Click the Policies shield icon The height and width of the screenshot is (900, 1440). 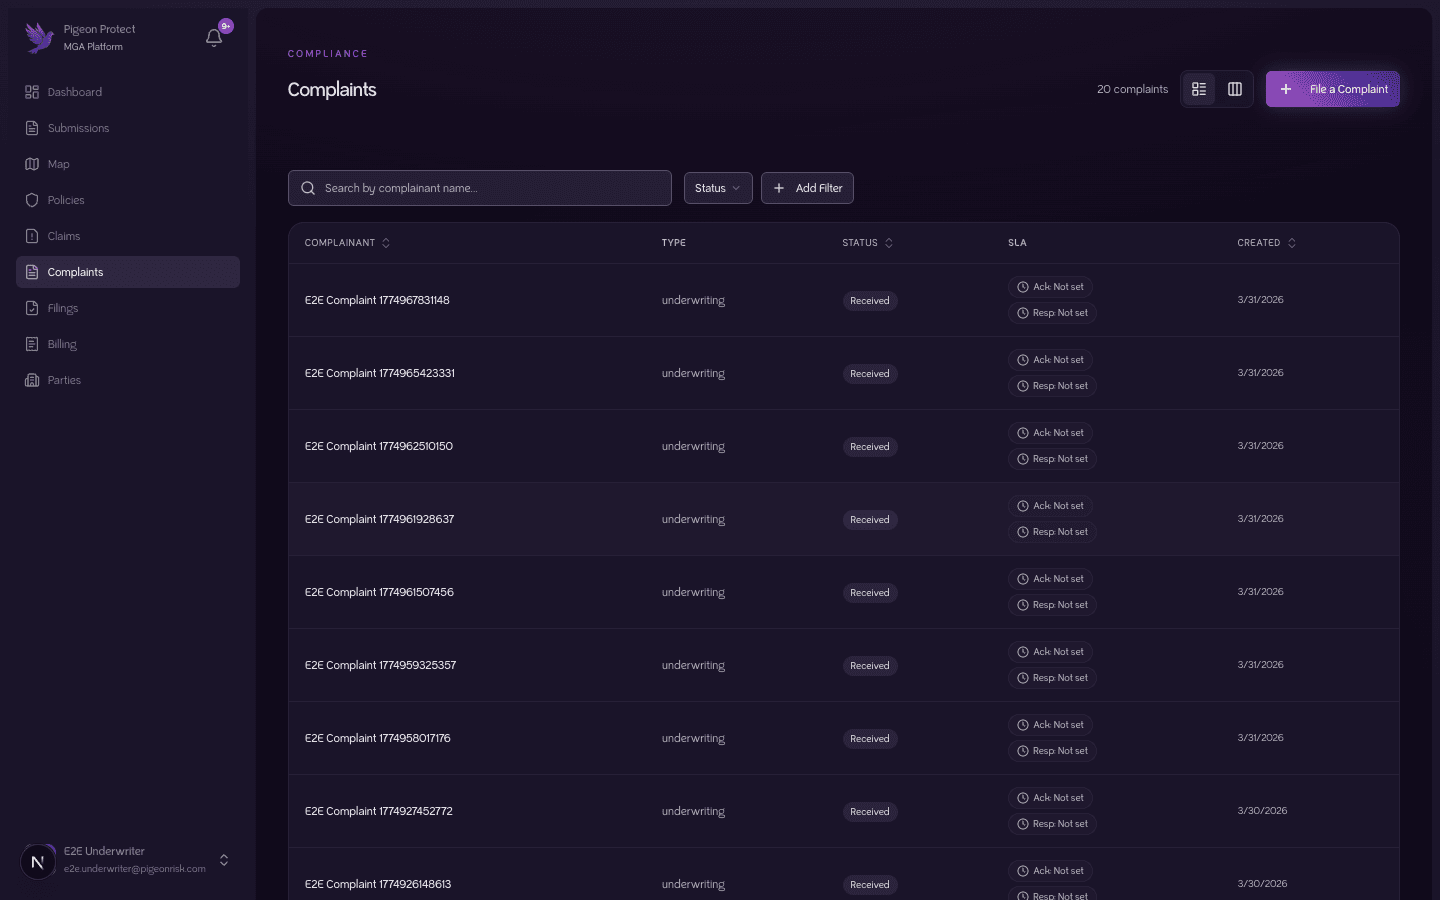pos(31,199)
